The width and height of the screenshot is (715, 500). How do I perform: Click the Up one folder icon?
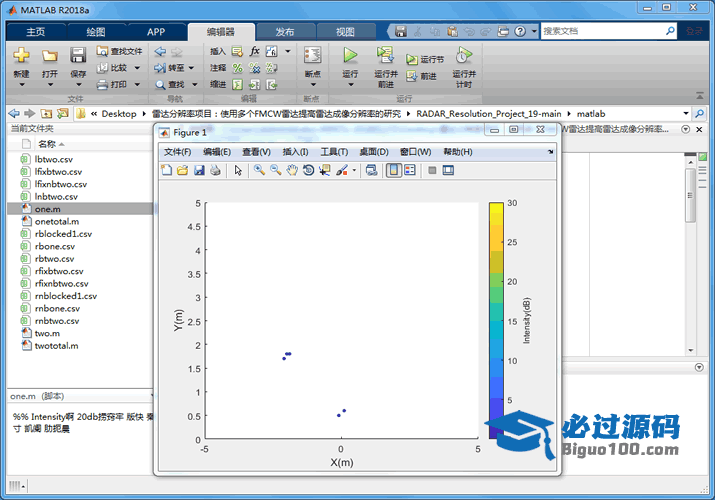coord(46,113)
